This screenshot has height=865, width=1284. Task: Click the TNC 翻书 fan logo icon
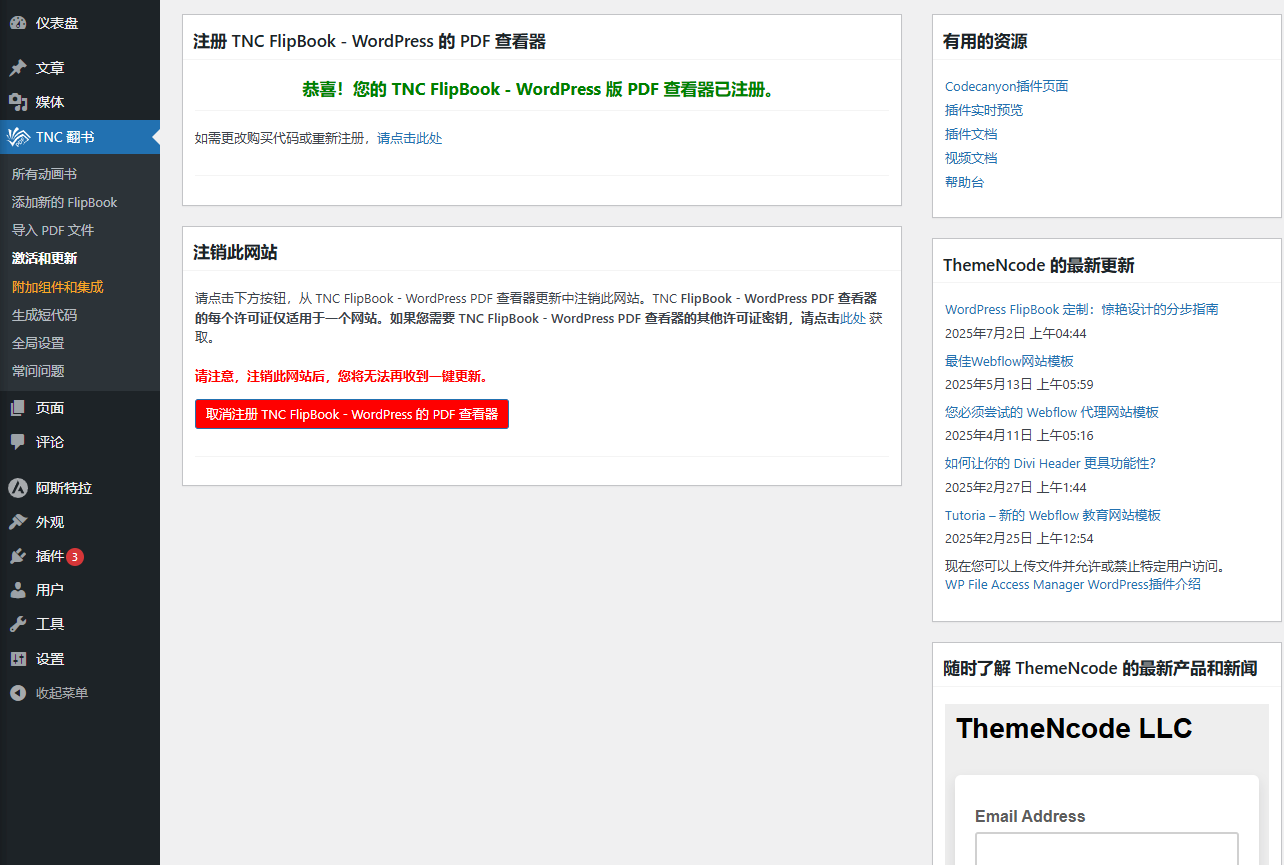(x=18, y=137)
